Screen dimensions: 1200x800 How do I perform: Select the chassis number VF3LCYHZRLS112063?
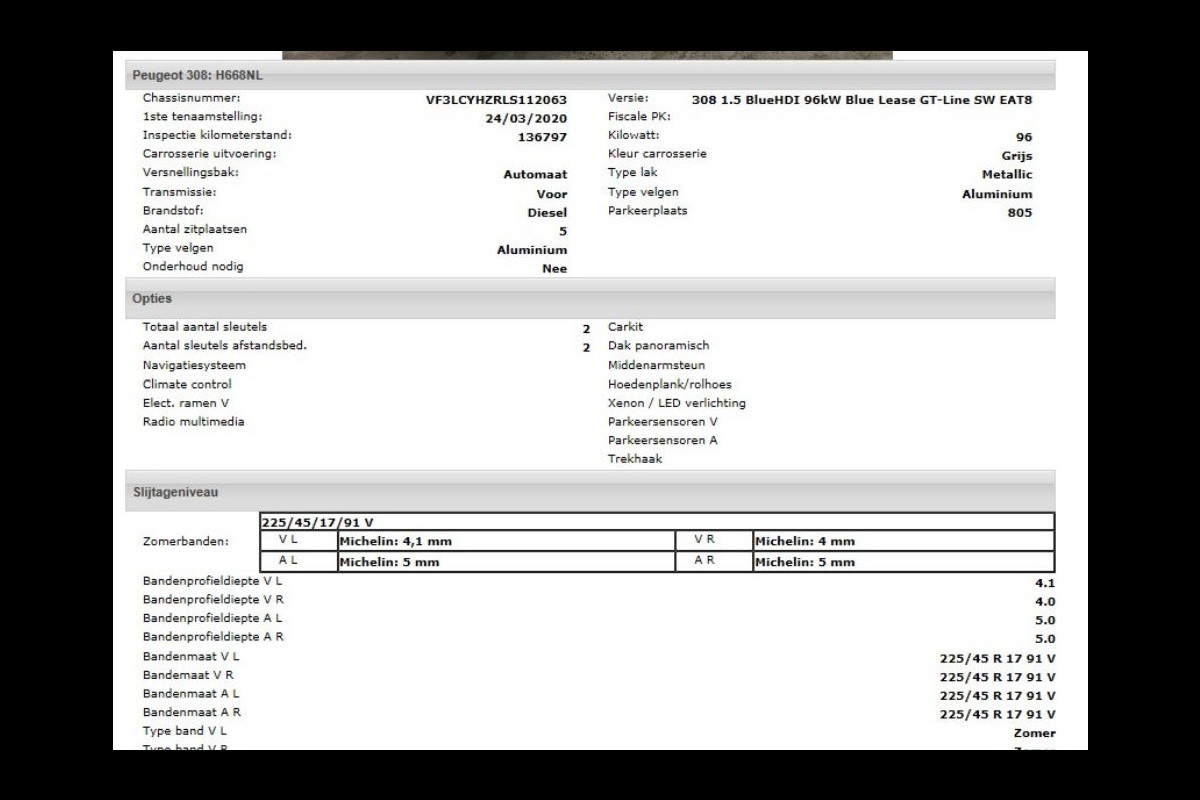coord(496,100)
